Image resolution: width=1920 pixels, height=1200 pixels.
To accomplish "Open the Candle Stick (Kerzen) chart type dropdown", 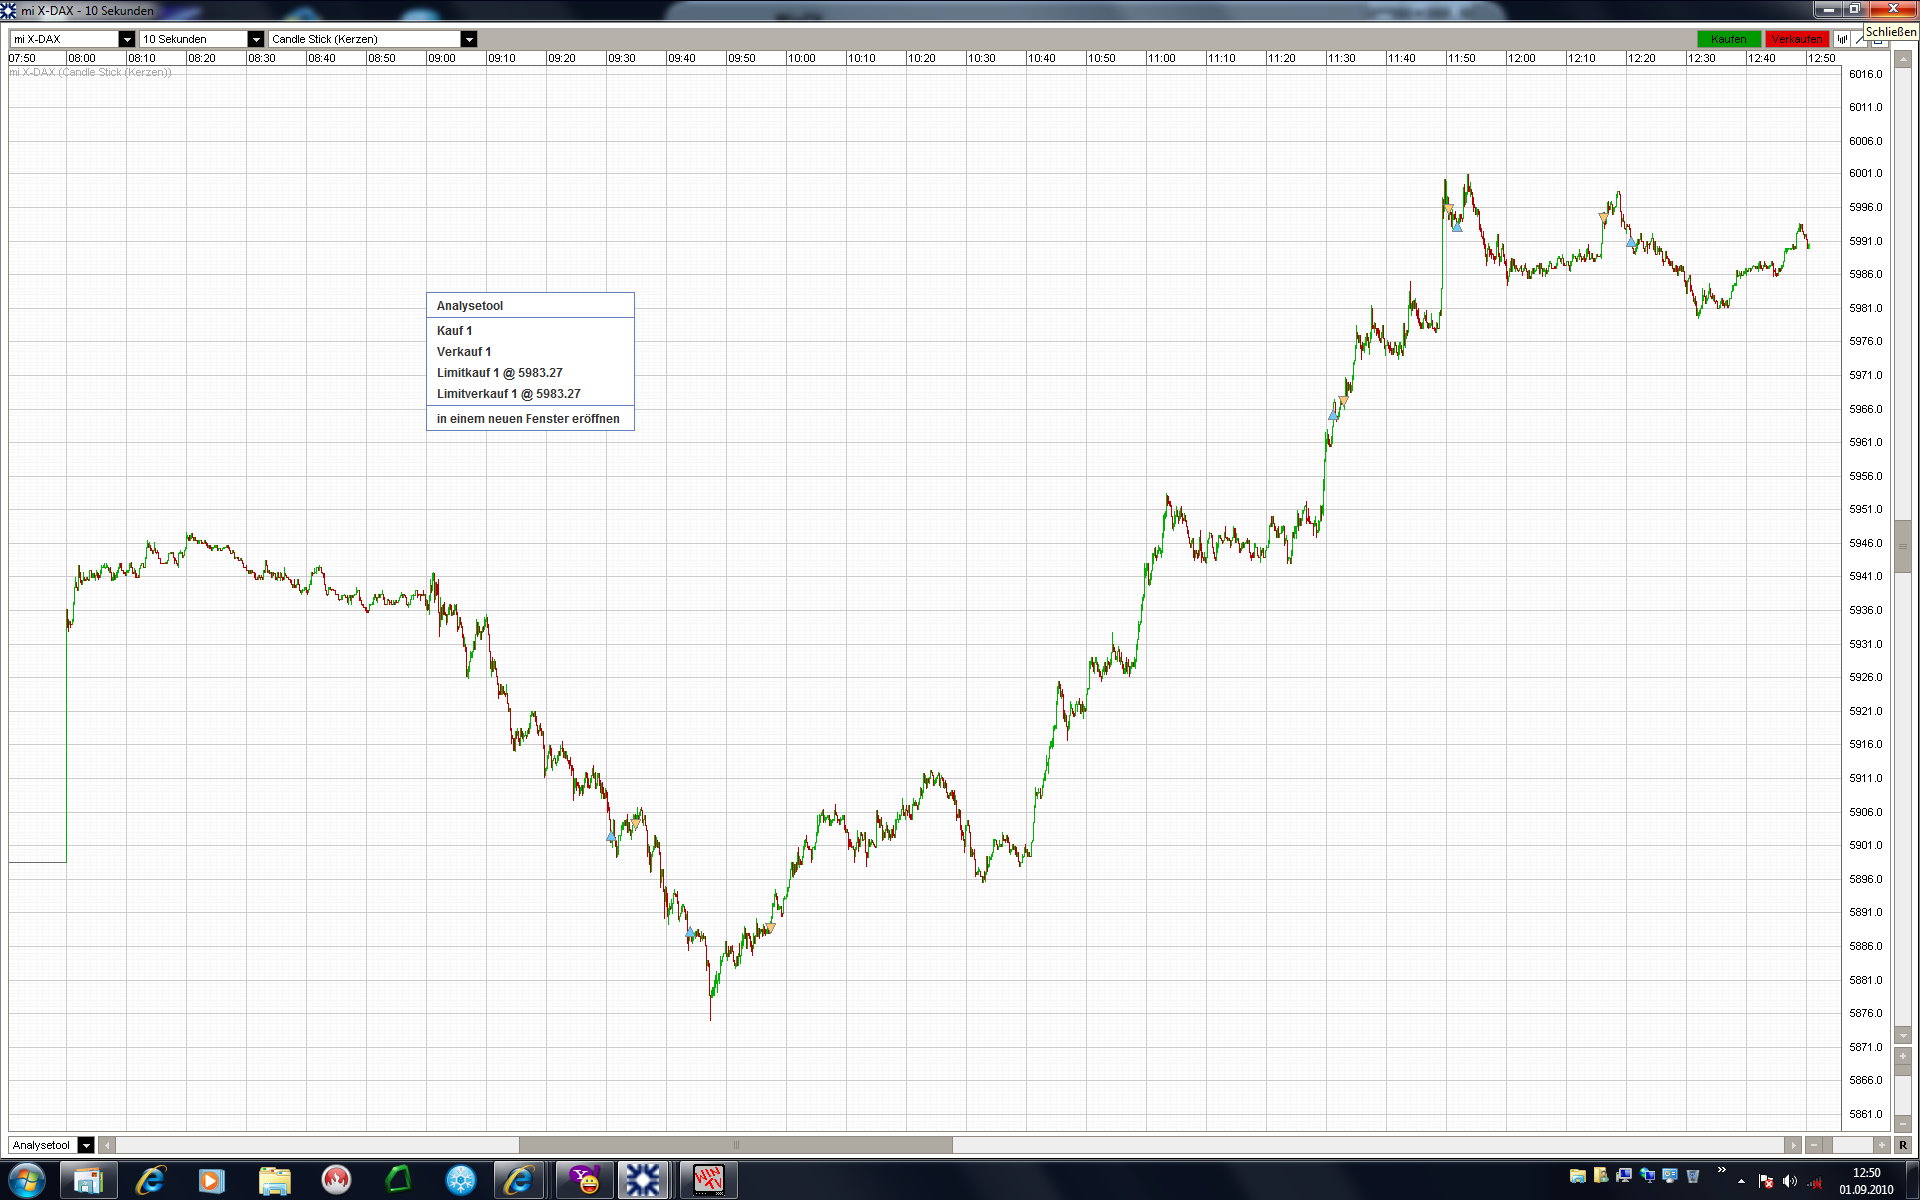I will (469, 39).
